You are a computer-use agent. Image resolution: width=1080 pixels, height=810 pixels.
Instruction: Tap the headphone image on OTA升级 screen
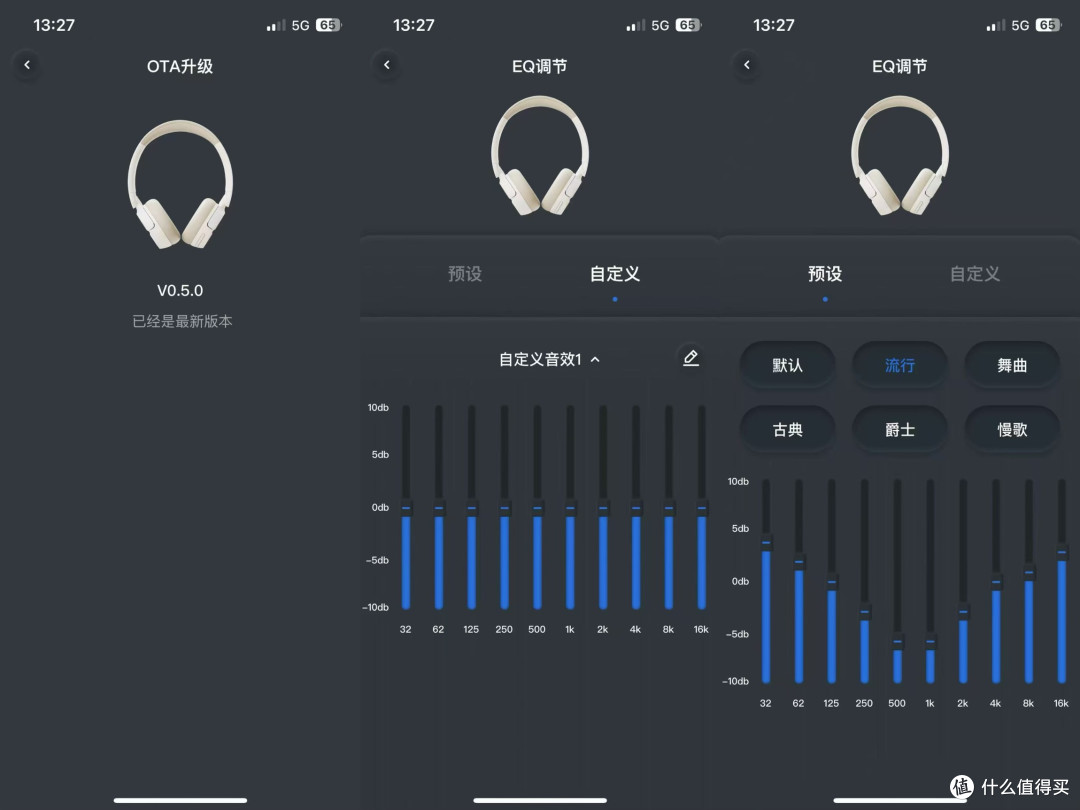(x=180, y=185)
